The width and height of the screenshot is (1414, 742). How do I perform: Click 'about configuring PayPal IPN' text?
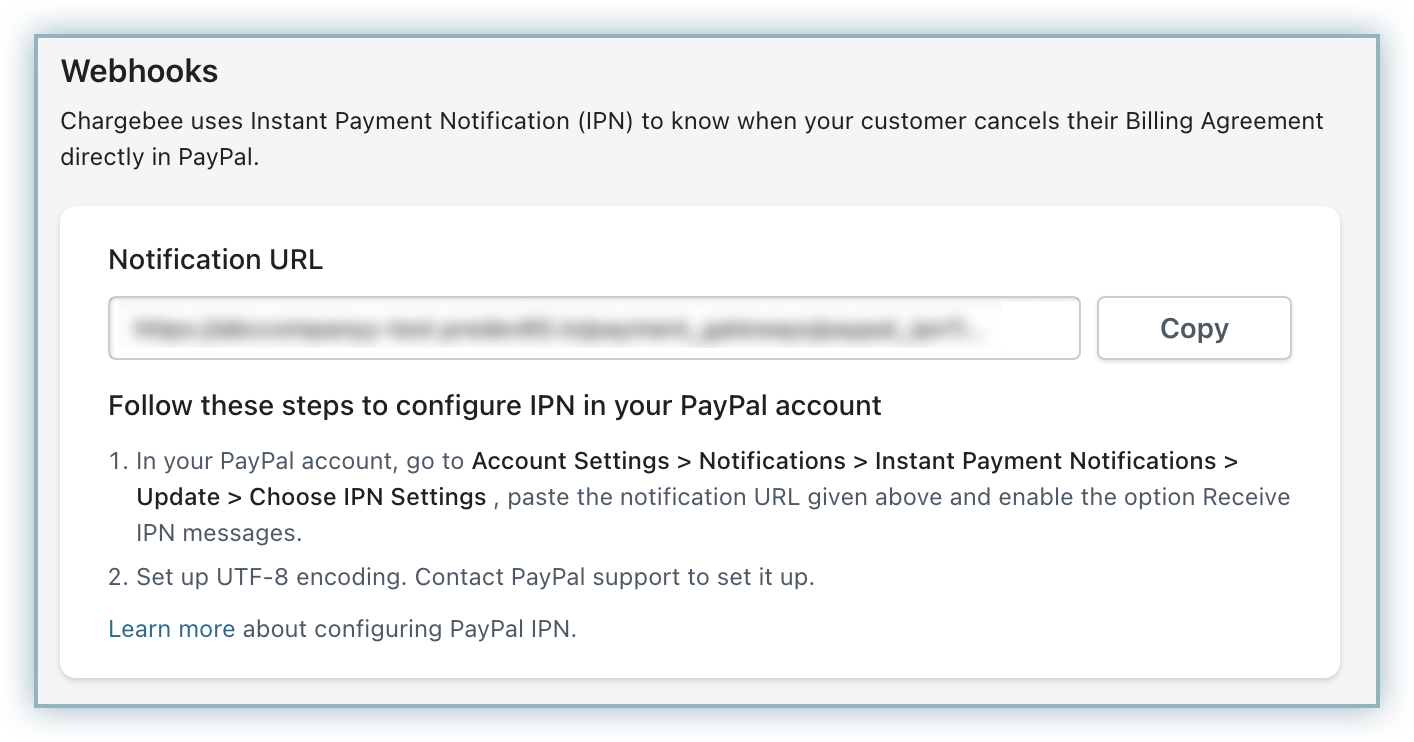pyautogui.click(x=410, y=629)
